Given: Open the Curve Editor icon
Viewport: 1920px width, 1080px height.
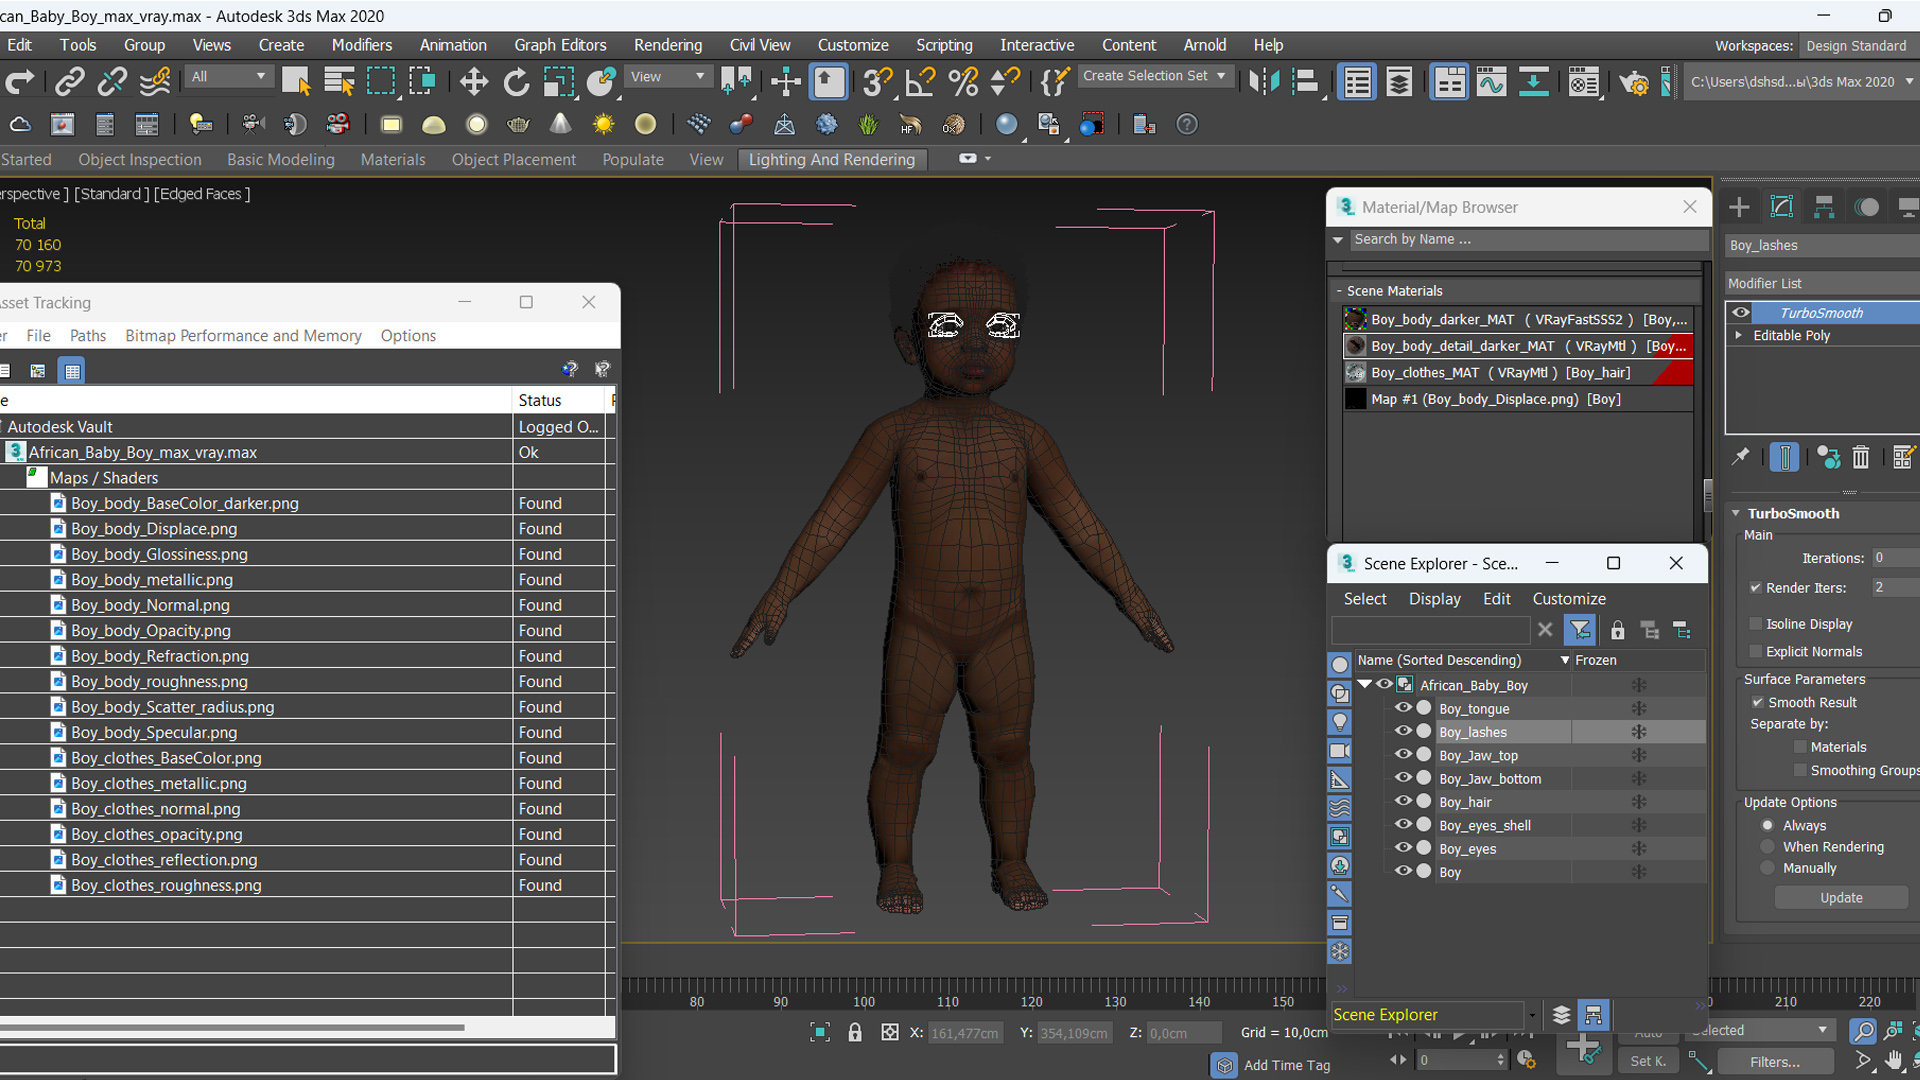Looking at the screenshot, I should point(1491,82).
